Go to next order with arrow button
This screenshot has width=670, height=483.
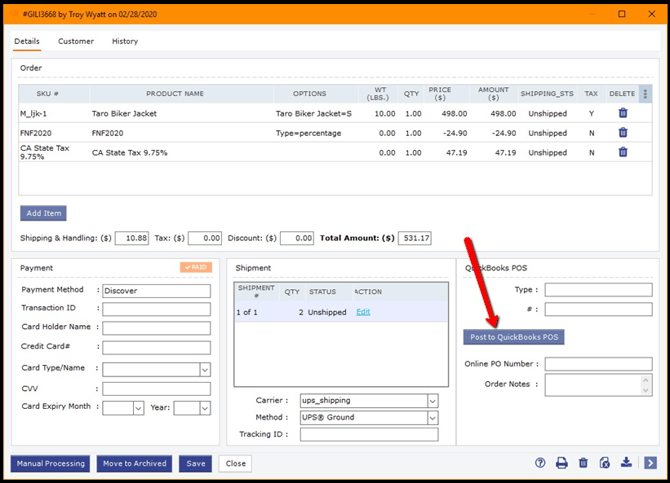coord(650,463)
